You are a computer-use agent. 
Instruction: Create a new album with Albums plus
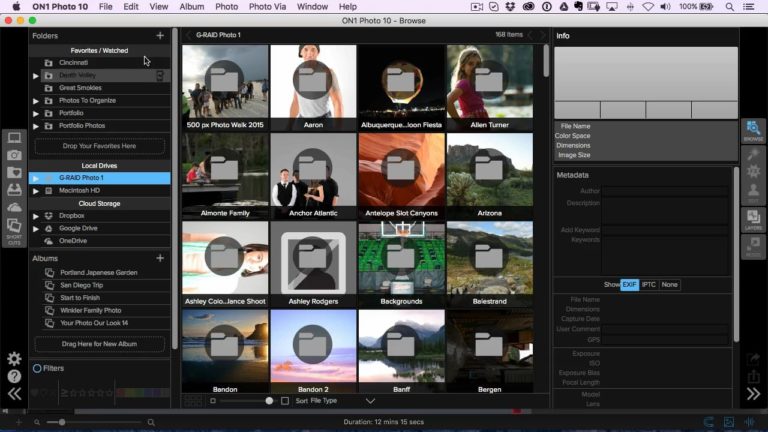[x=160, y=258]
